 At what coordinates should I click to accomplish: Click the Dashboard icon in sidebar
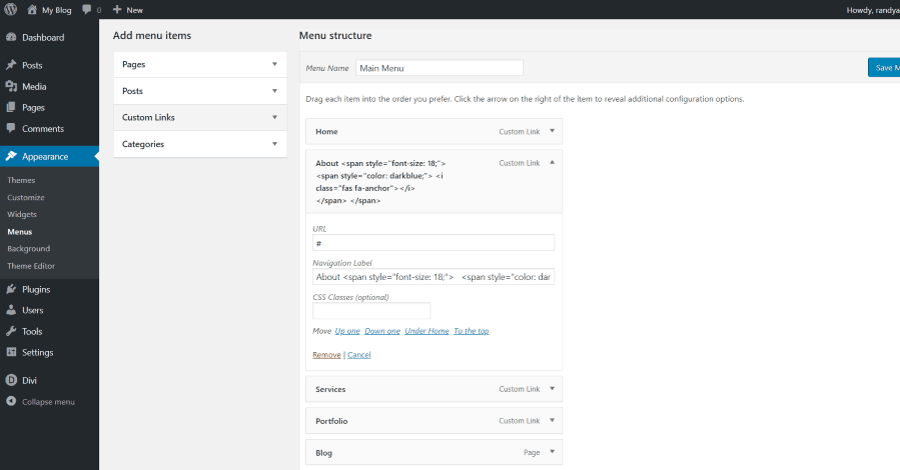11,38
